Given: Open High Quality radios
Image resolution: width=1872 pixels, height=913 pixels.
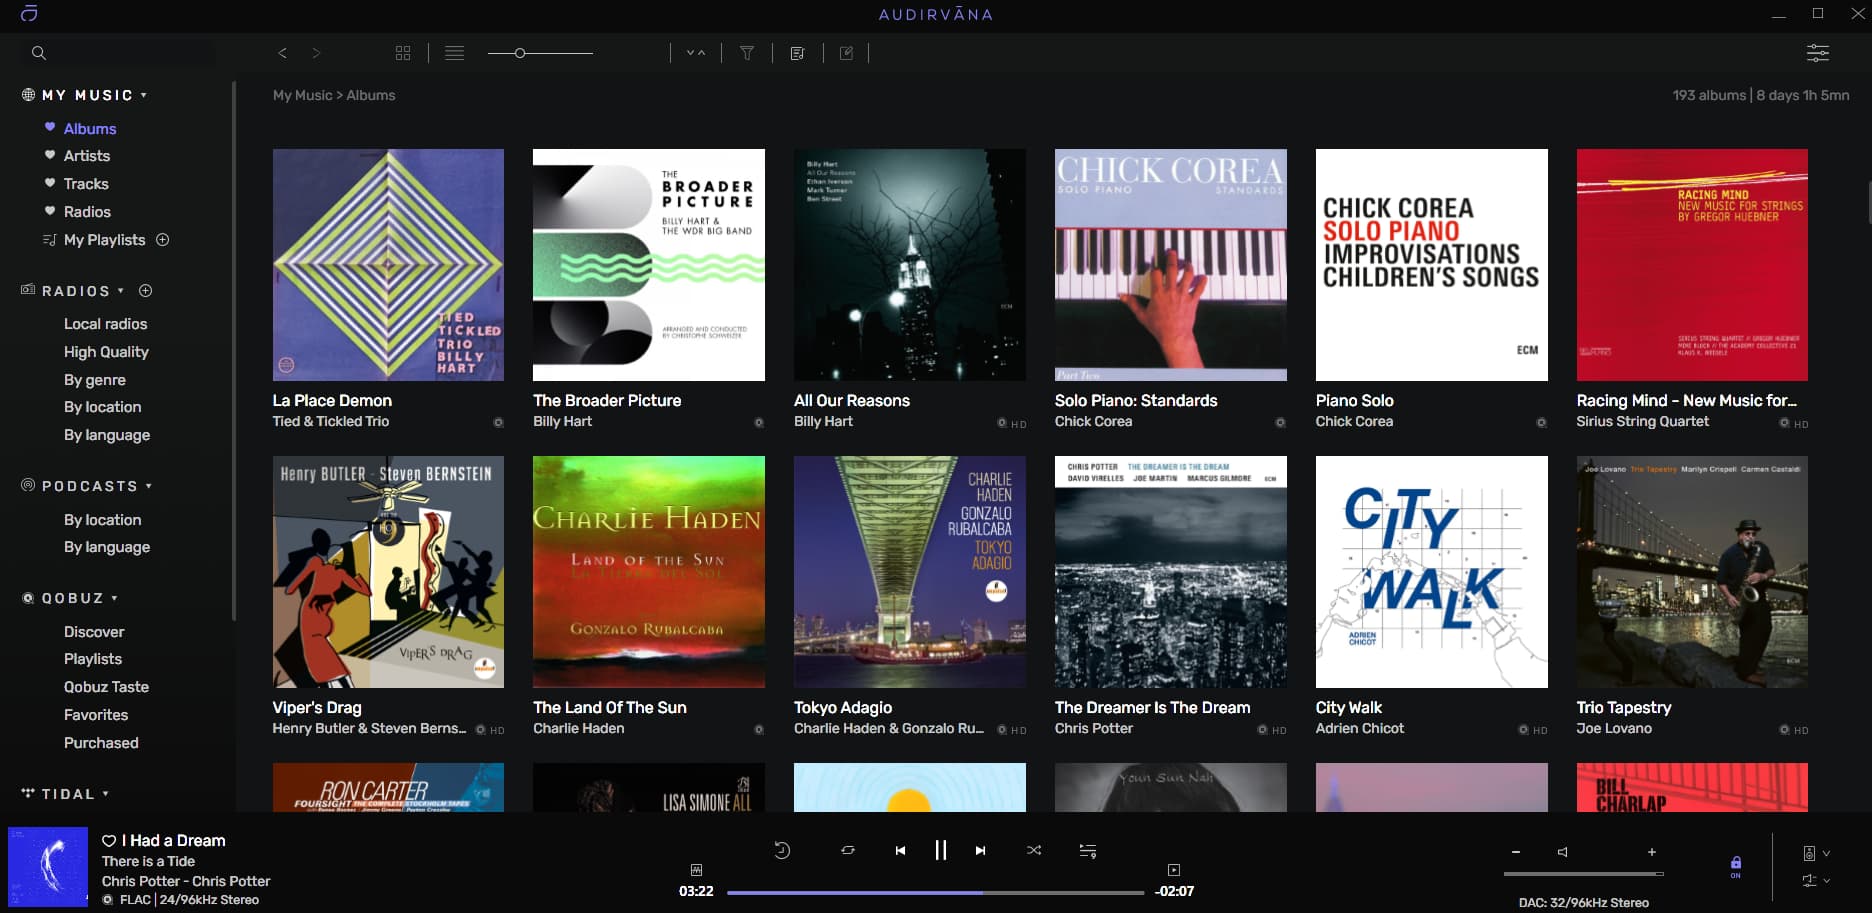Looking at the screenshot, I should (x=106, y=352).
